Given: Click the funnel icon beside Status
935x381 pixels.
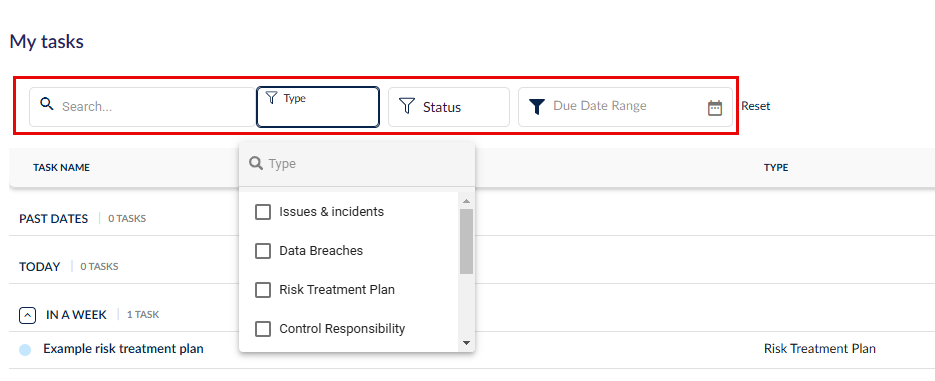Looking at the screenshot, I should [407, 107].
